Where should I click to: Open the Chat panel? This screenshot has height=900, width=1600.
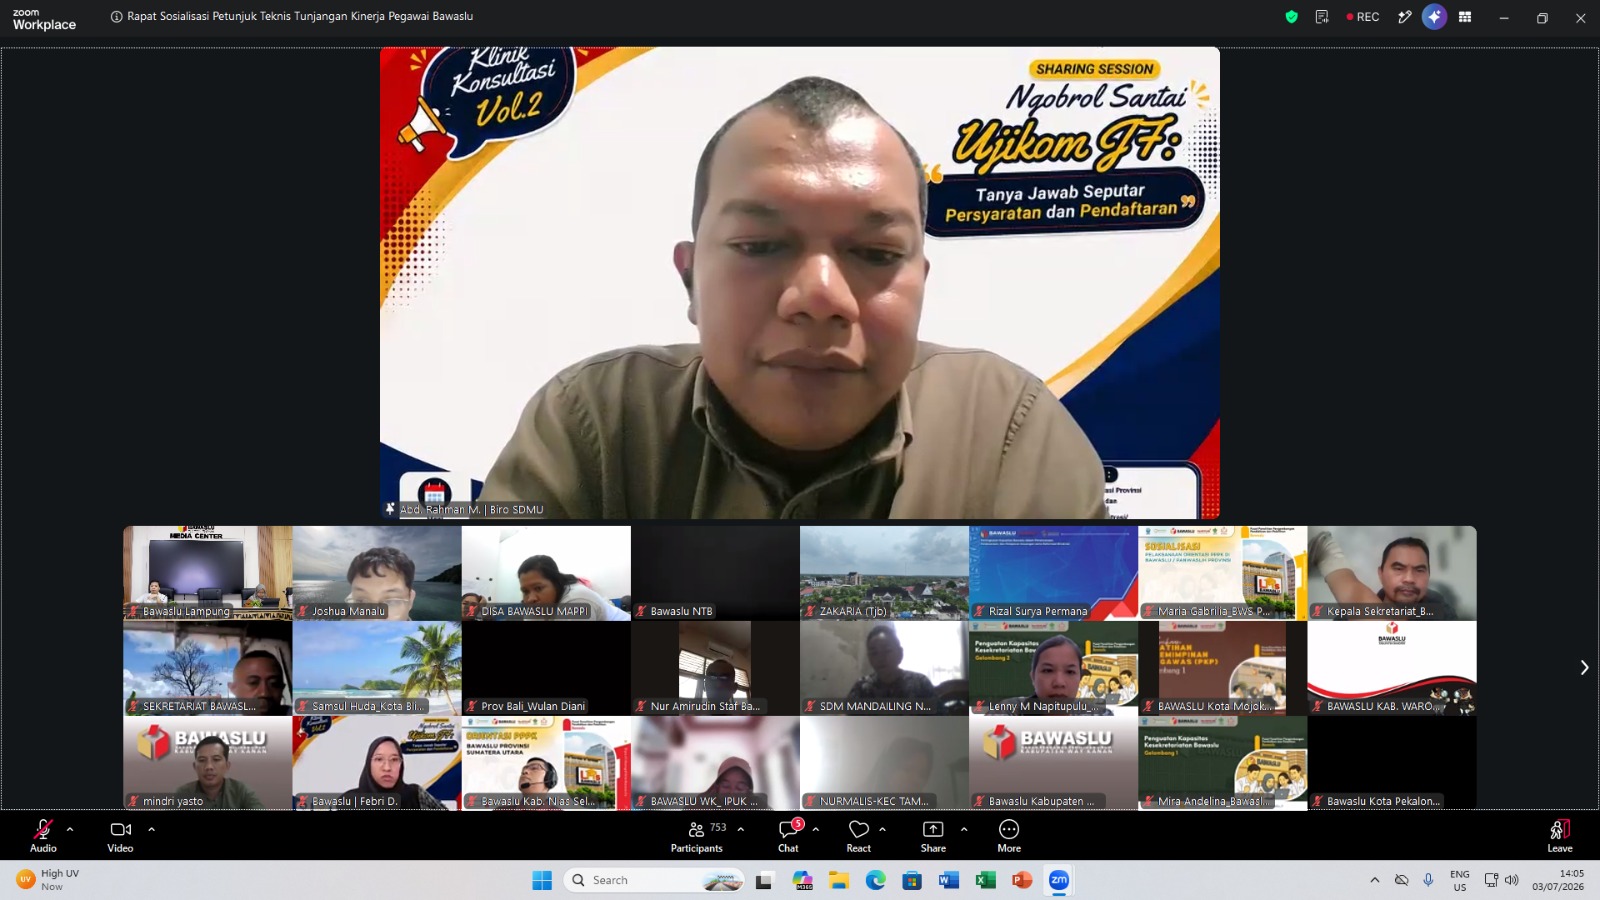[x=789, y=836]
